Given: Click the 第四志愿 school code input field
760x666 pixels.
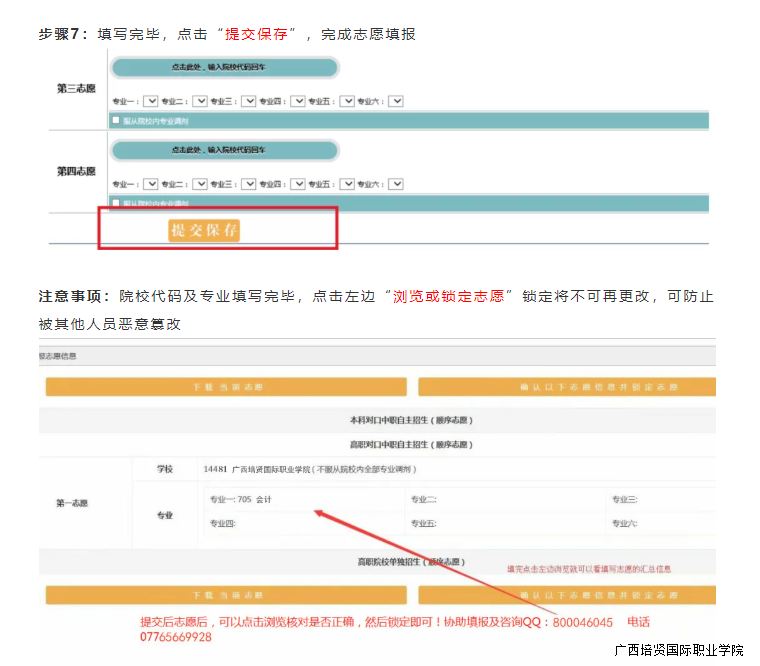Looking at the screenshot, I should pos(224,150).
